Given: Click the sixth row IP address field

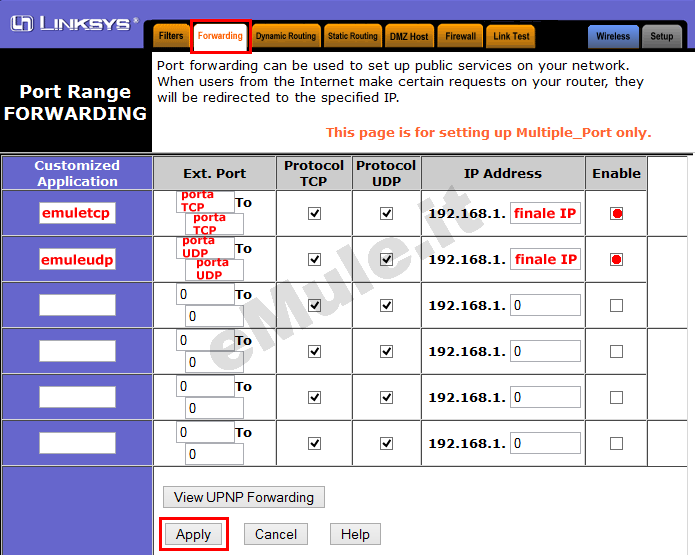Looking at the screenshot, I should pyautogui.click(x=545, y=443).
